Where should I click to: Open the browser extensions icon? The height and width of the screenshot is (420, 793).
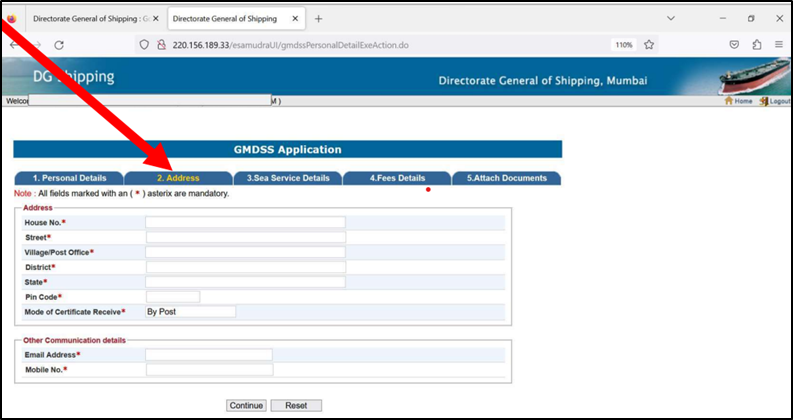pos(757,45)
